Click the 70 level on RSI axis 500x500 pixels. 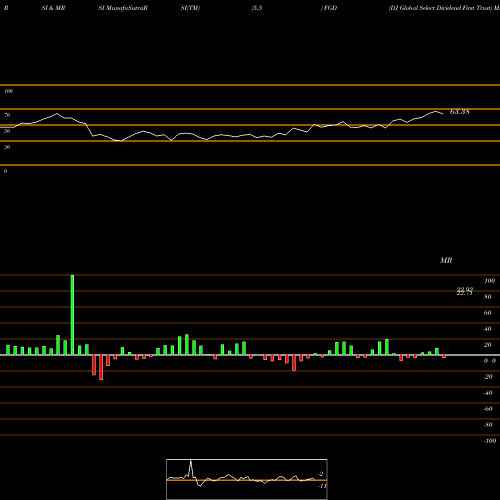[7, 115]
